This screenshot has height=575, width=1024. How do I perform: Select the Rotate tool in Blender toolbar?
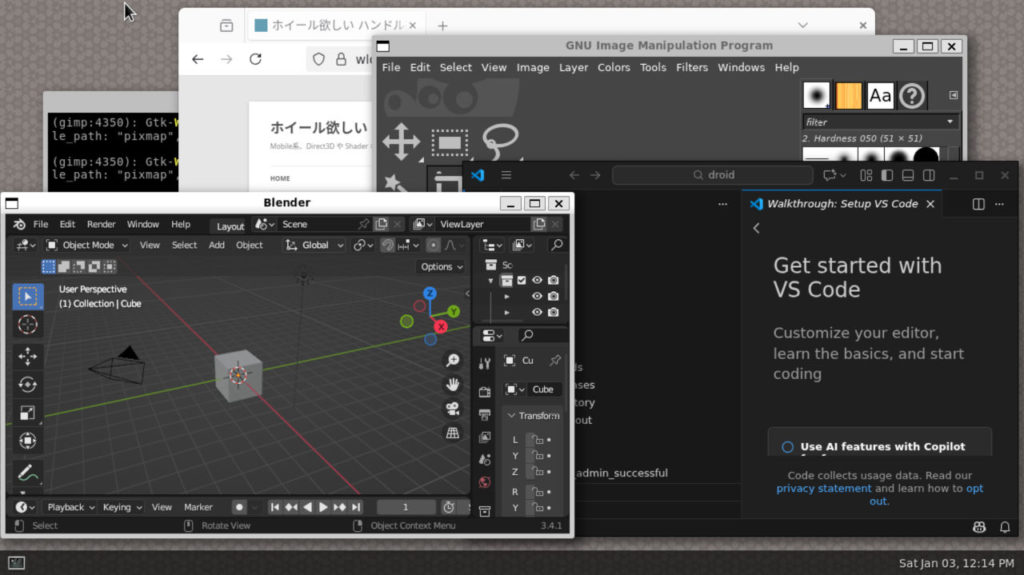27,384
